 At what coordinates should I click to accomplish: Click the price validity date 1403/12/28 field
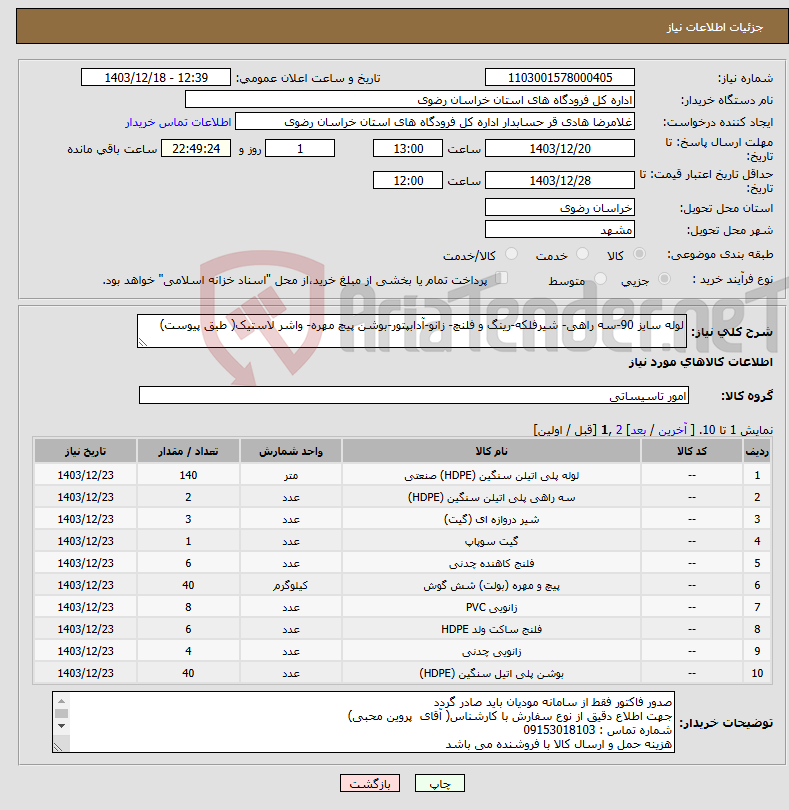click(x=560, y=181)
